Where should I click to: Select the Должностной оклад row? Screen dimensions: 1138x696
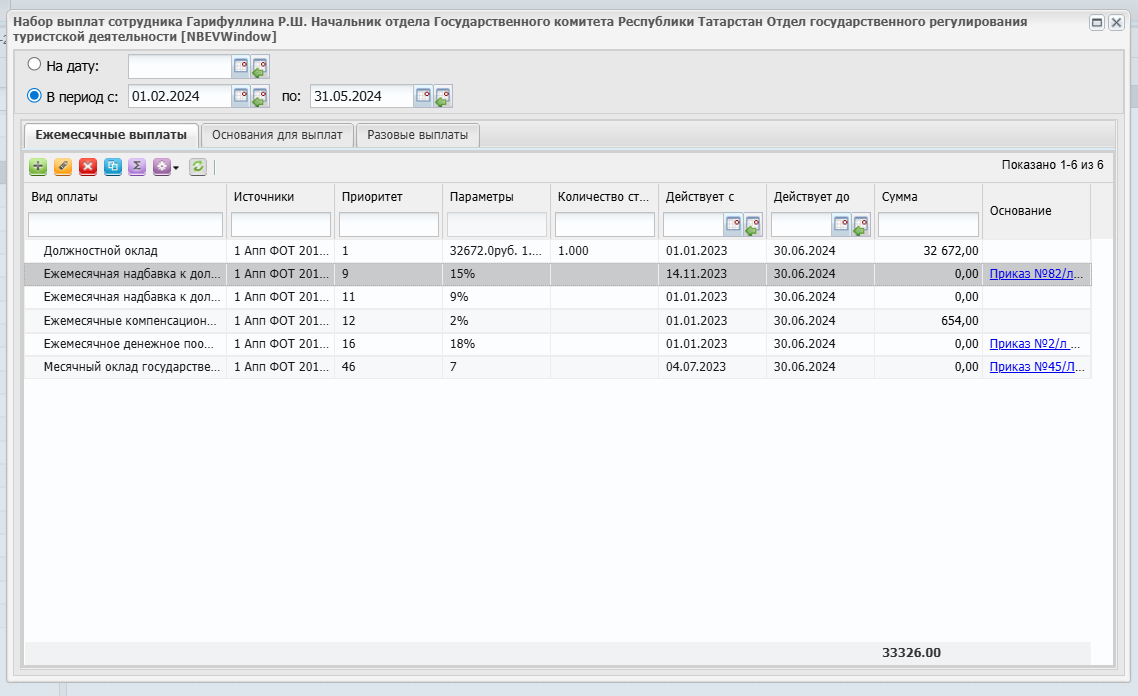(557, 250)
